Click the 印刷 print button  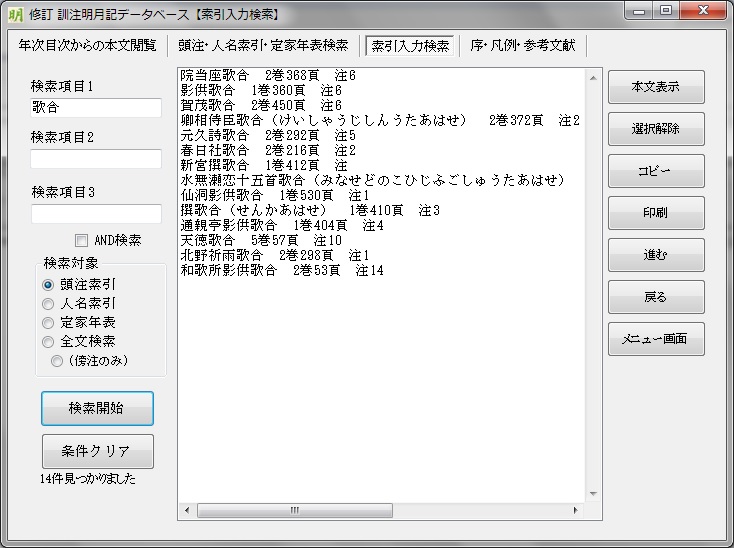coord(656,213)
